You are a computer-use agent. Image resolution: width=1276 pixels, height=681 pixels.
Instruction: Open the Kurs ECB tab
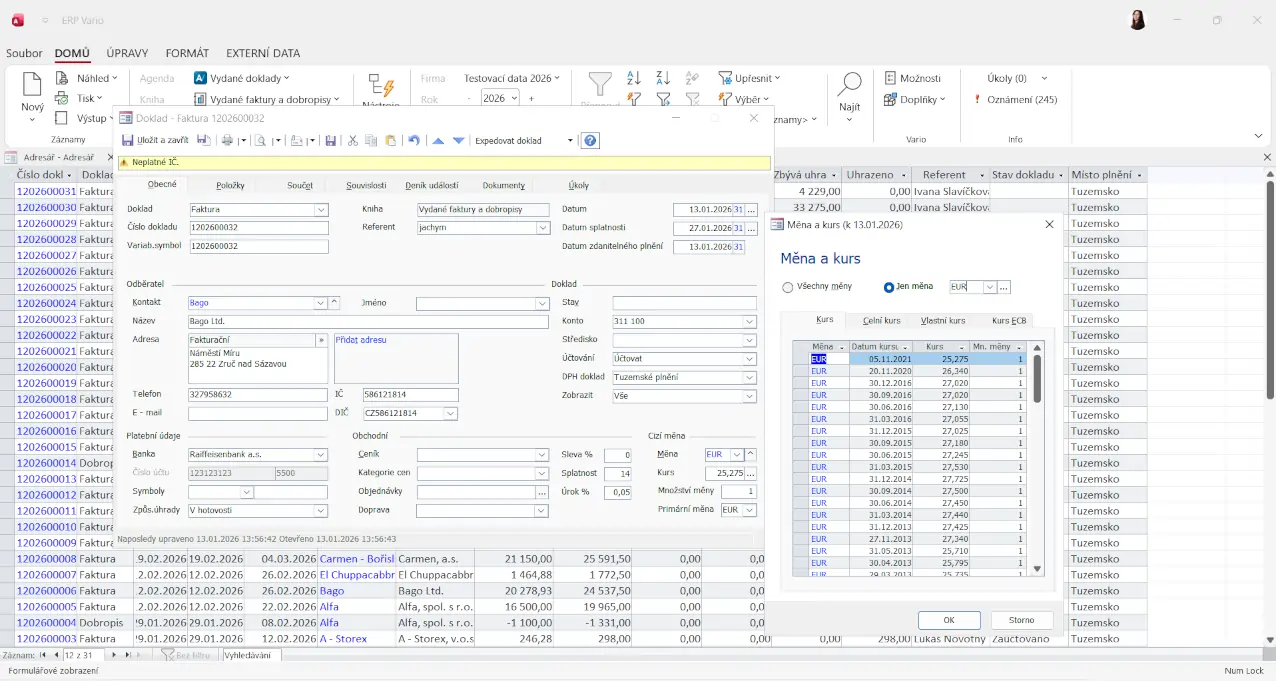pyautogui.click(x=1008, y=321)
